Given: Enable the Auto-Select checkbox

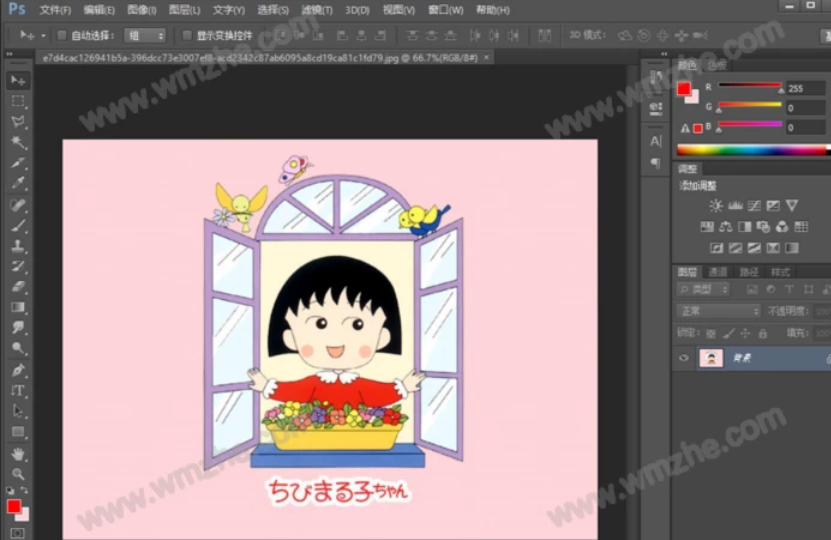Looking at the screenshot, I should pyautogui.click(x=61, y=36).
